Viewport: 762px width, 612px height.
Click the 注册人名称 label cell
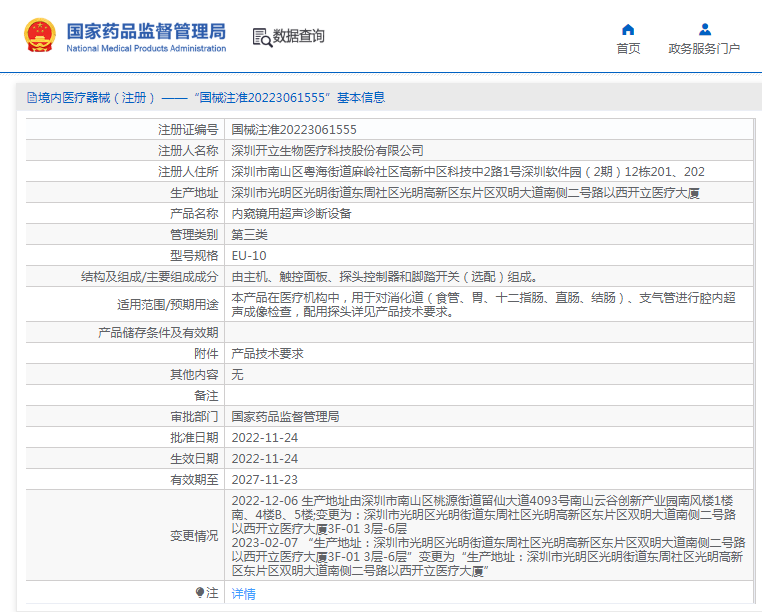(x=125, y=151)
